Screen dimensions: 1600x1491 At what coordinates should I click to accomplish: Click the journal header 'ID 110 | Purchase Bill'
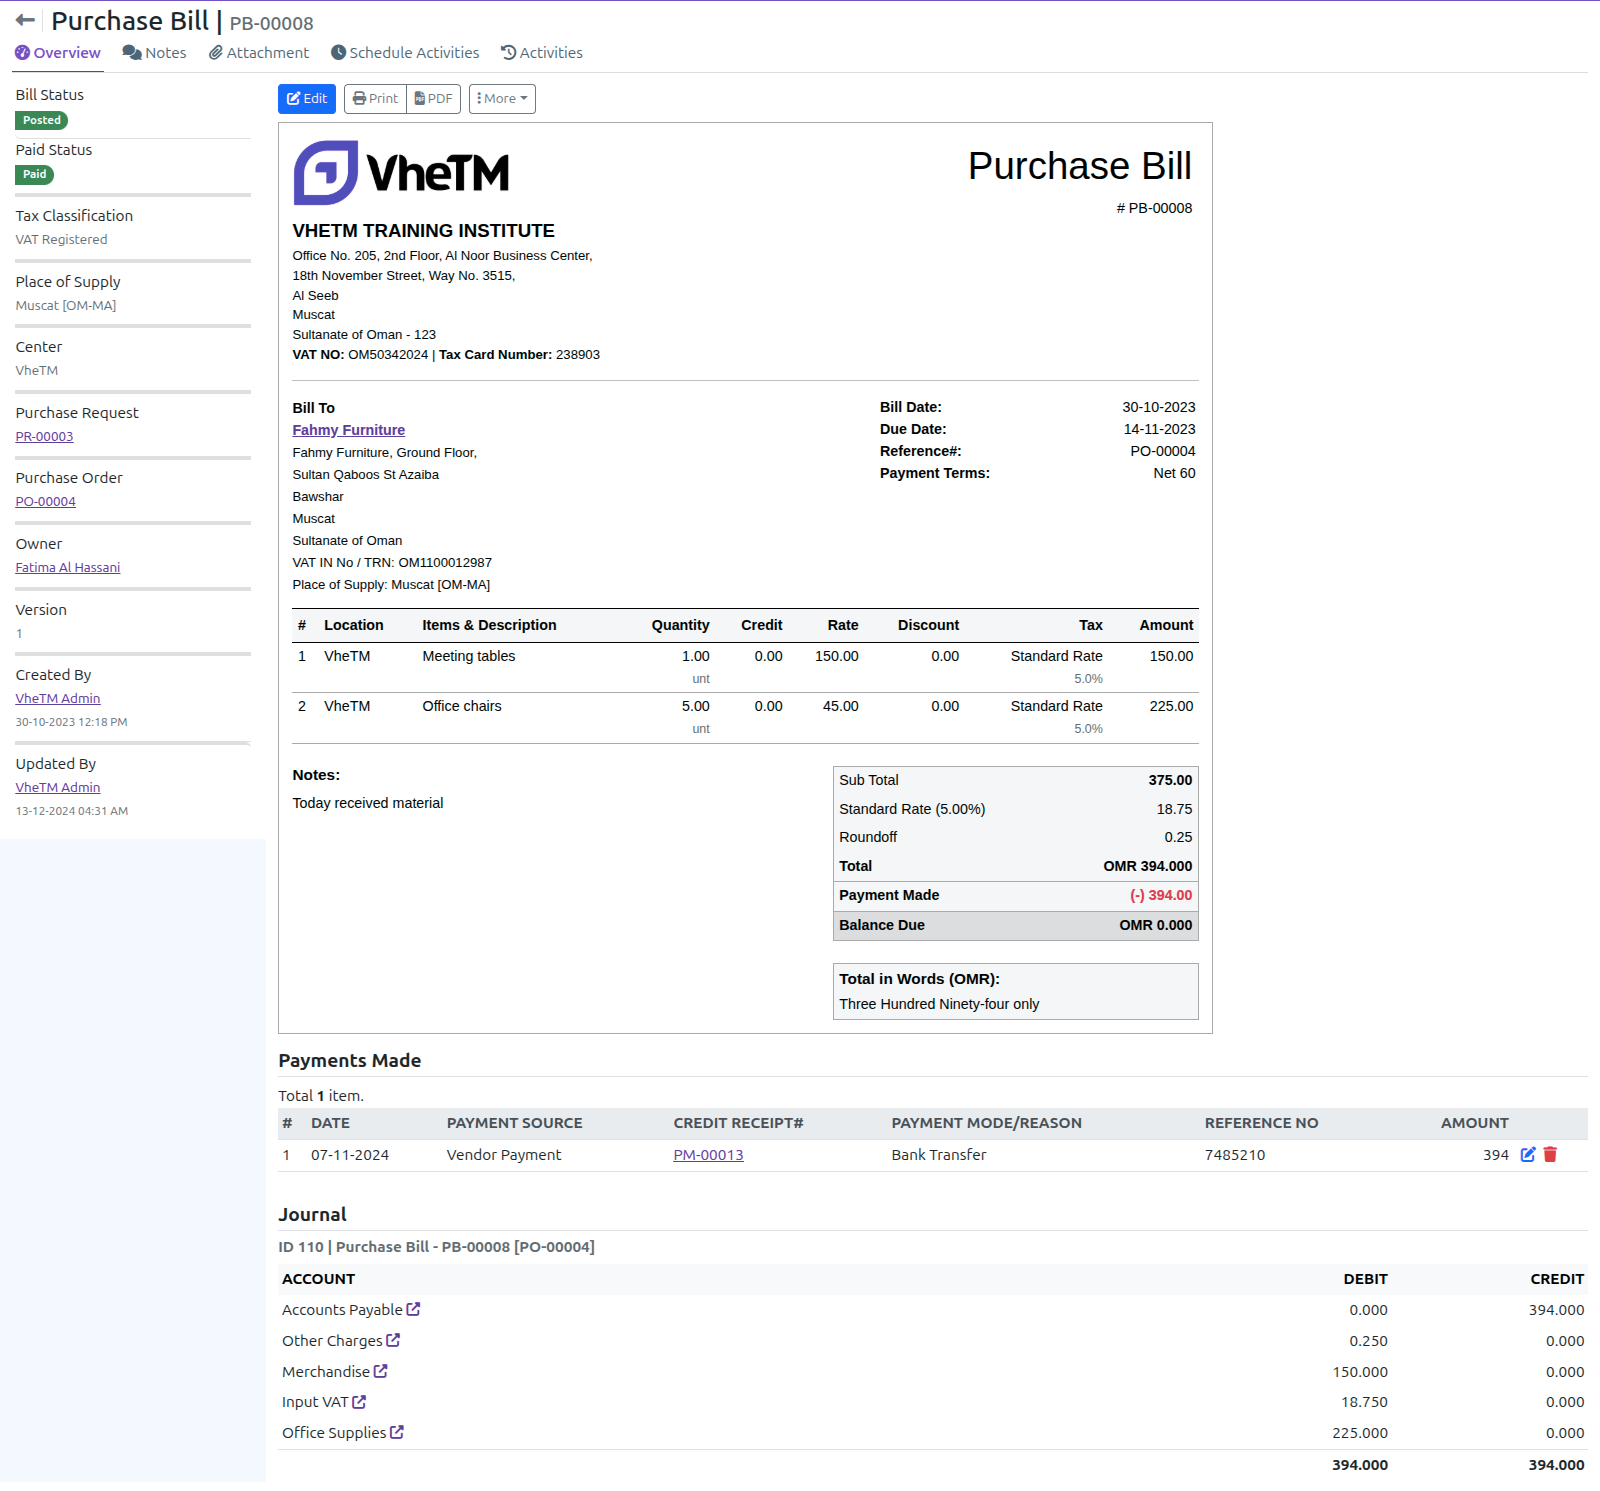436,1247
